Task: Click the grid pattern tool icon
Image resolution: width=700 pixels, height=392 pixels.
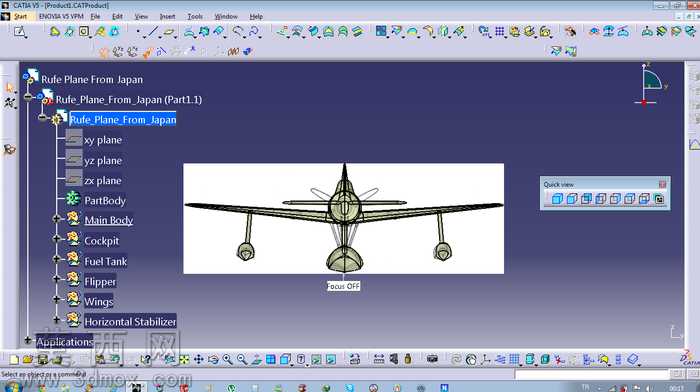Action: pos(500,31)
